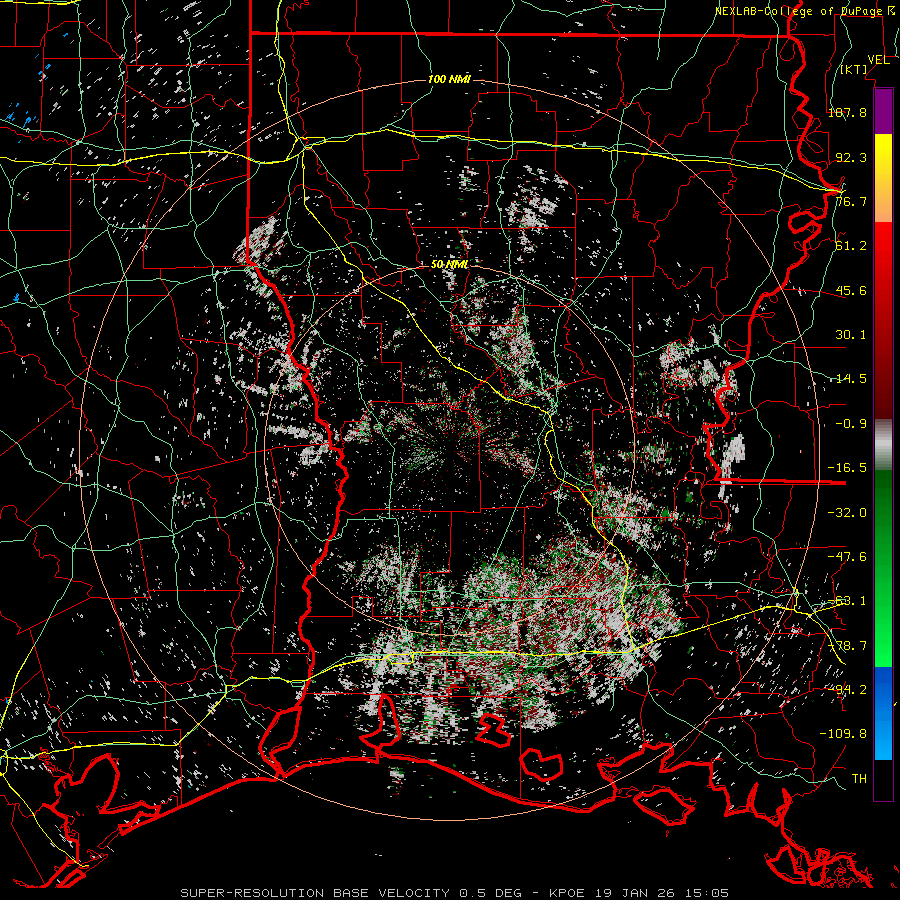
Task: Pick the yellow segment of the color bar
Action: pos(883,157)
